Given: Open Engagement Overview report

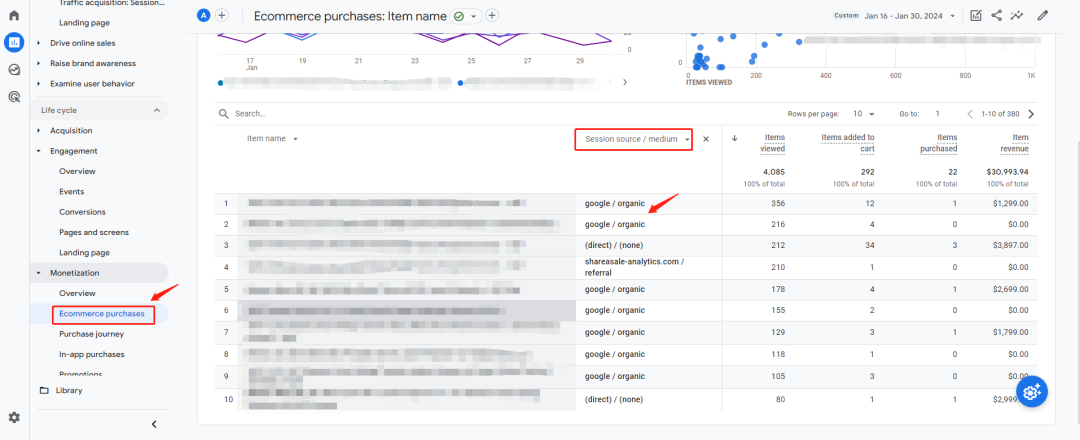Looking at the screenshot, I should point(77,171).
